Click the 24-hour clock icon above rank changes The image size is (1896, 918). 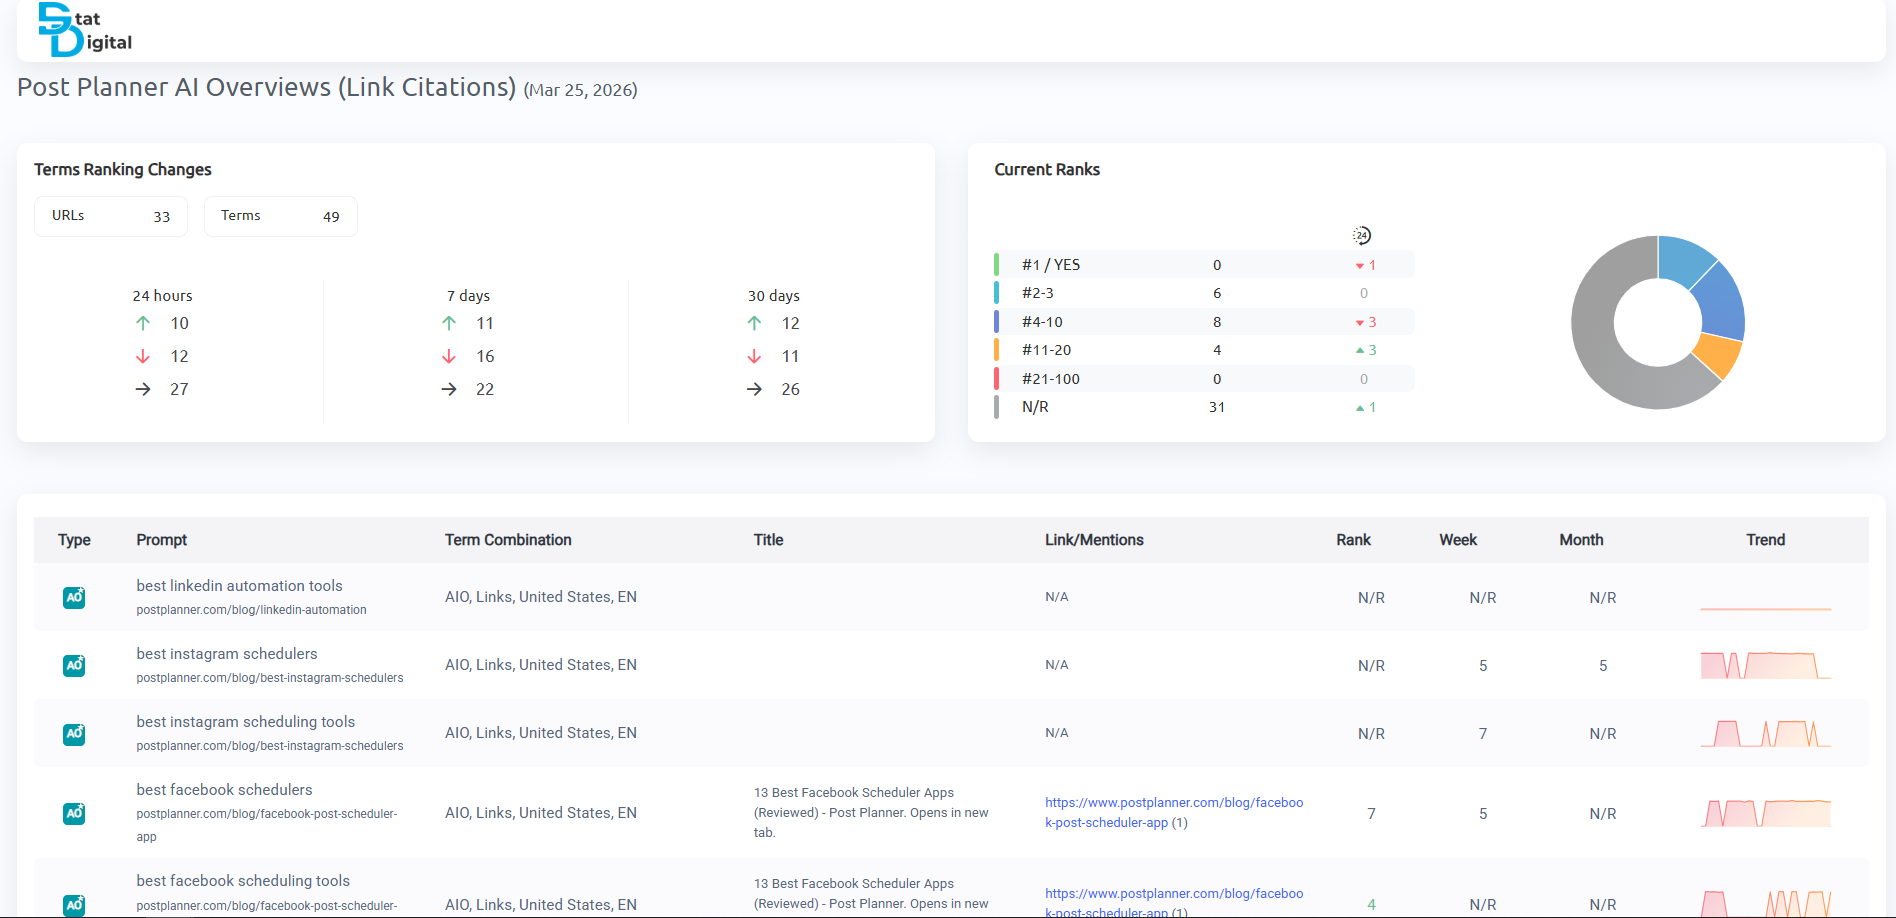pos(1362,235)
